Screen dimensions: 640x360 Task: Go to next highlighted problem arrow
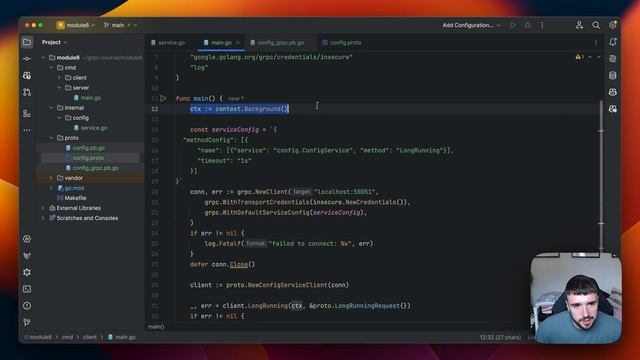(599, 57)
